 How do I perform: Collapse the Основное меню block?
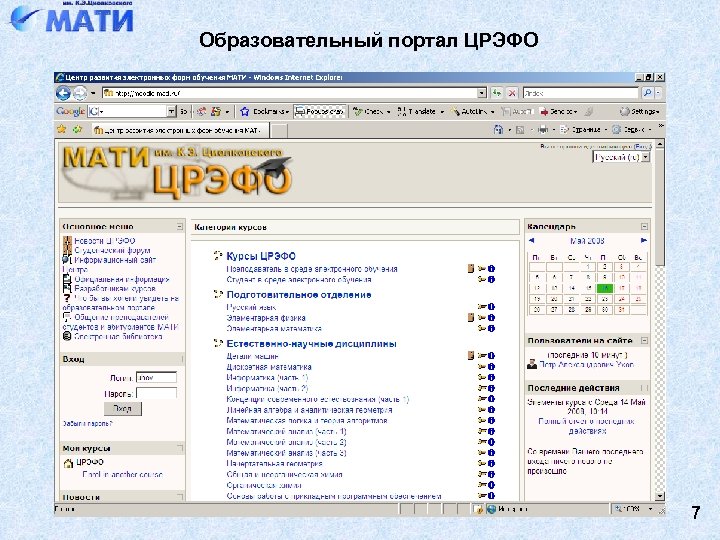coord(180,226)
